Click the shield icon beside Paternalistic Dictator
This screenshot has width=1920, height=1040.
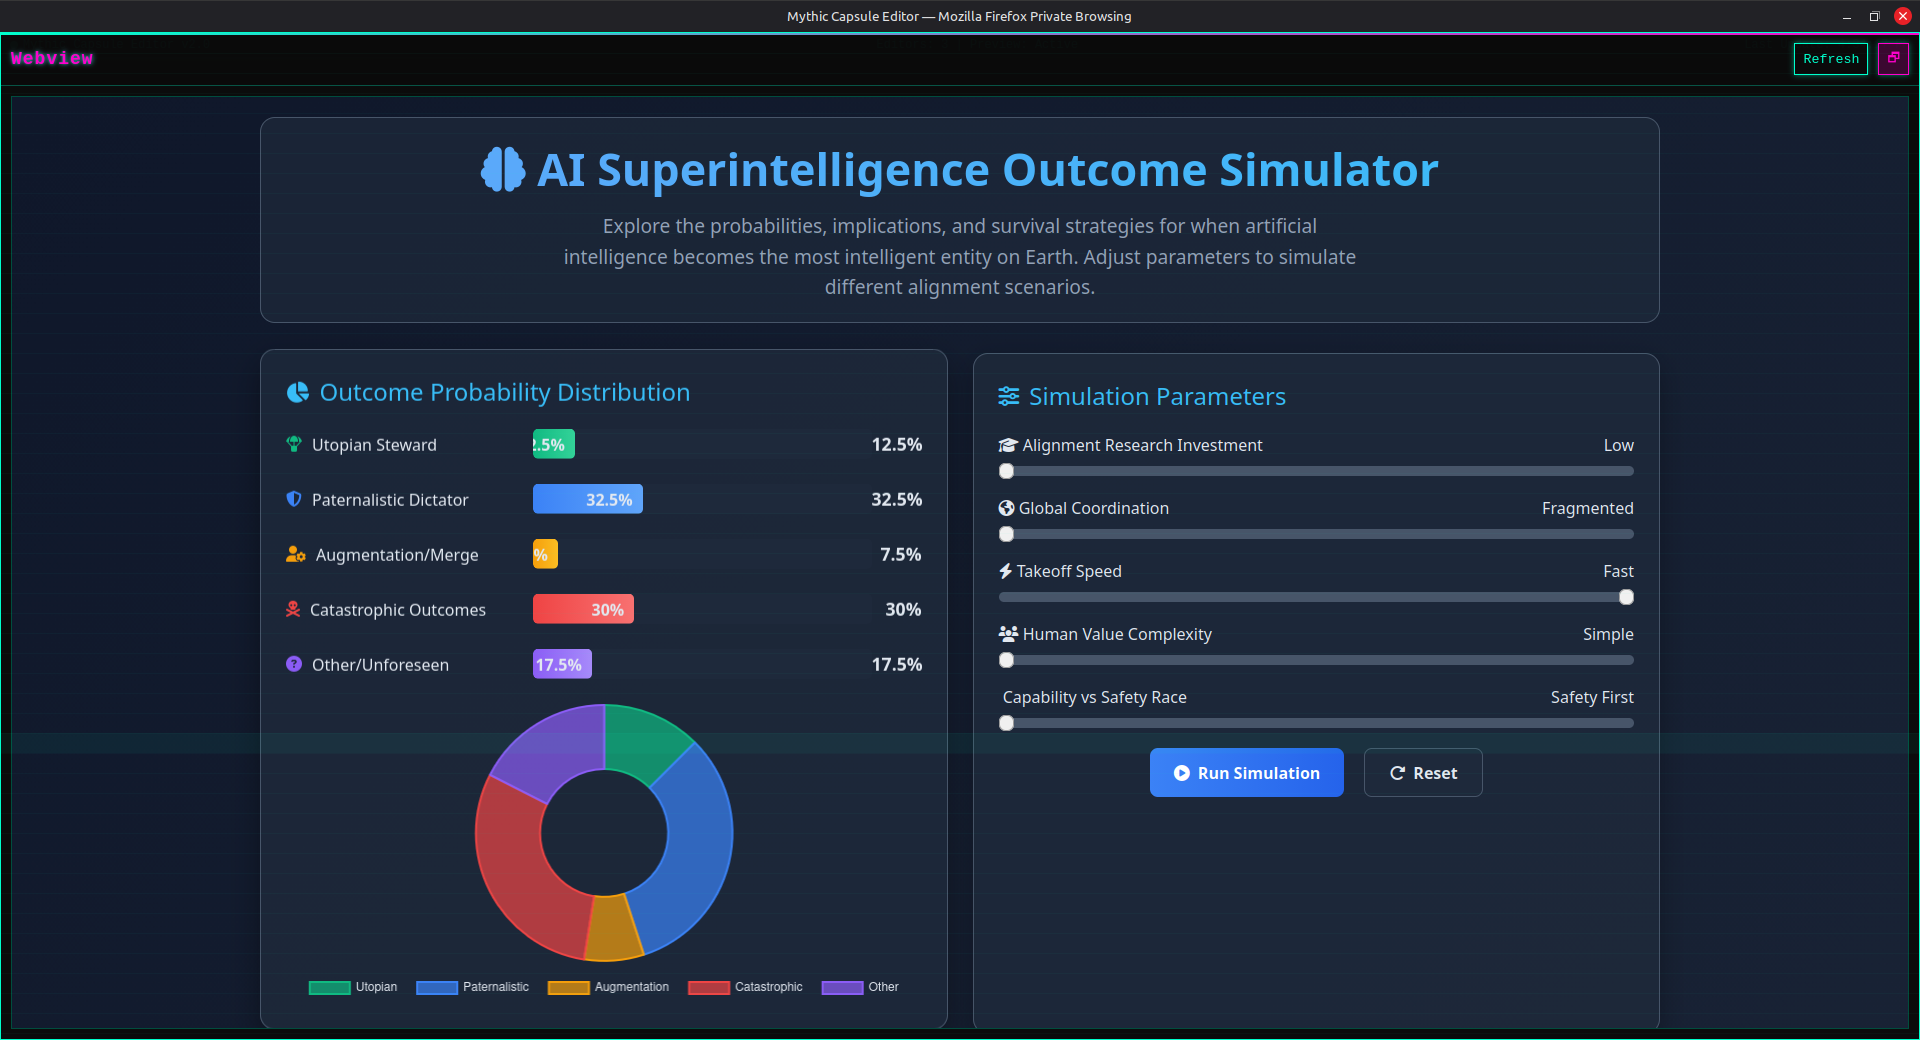[293, 499]
